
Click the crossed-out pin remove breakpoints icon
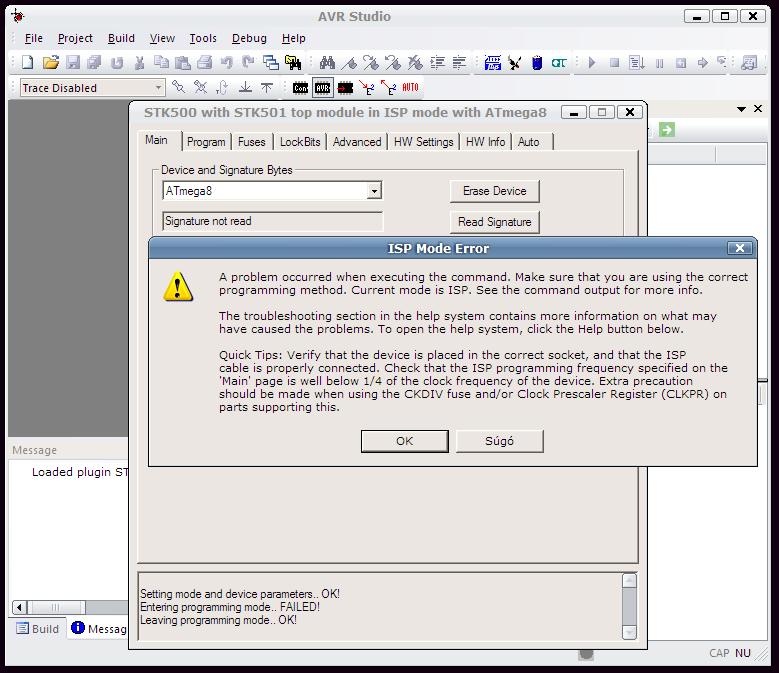(x=201, y=87)
